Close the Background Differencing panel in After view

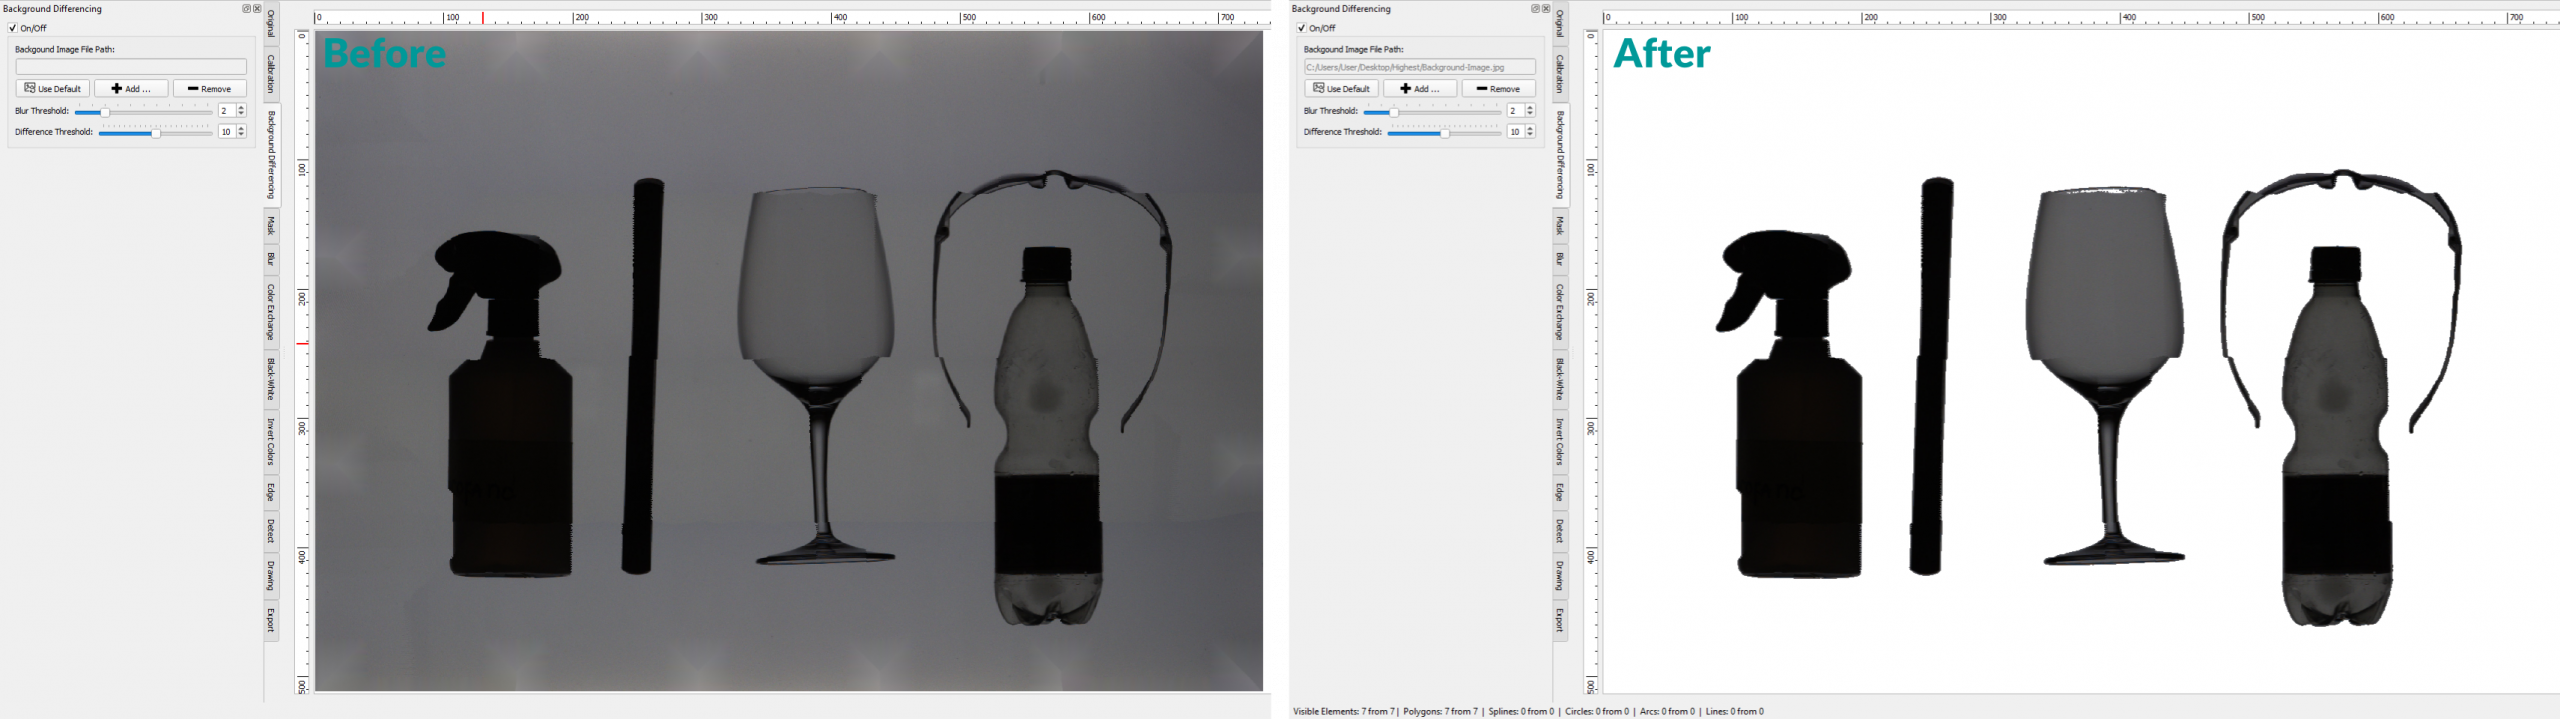coord(1546,9)
